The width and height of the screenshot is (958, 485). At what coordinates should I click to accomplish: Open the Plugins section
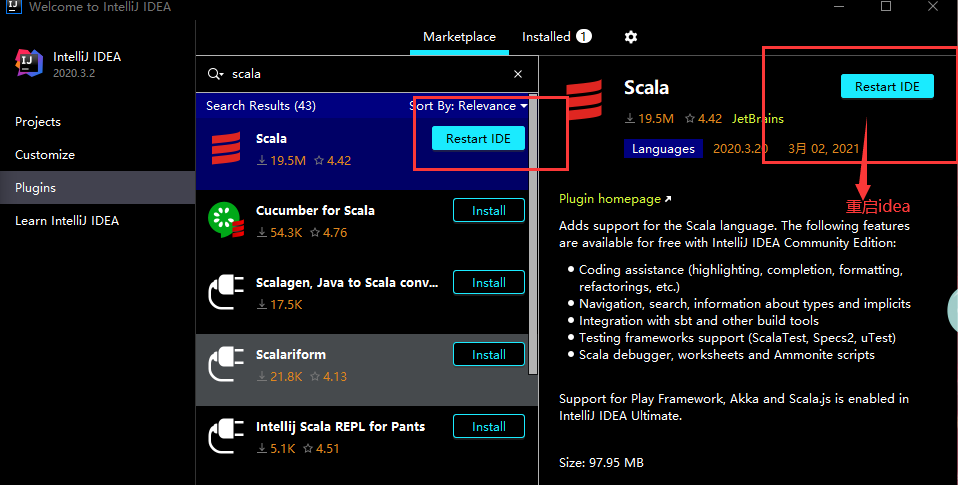pyautogui.click(x=98, y=188)
